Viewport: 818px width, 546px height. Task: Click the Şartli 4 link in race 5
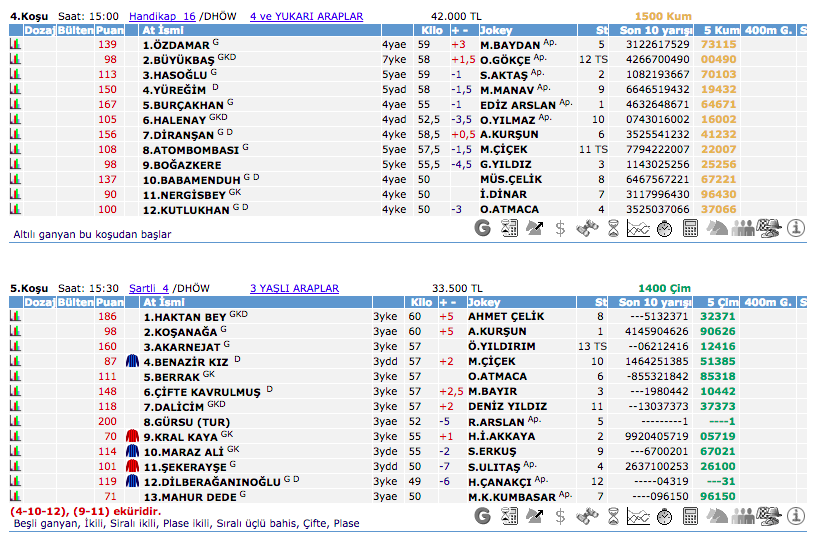(151, 288)
